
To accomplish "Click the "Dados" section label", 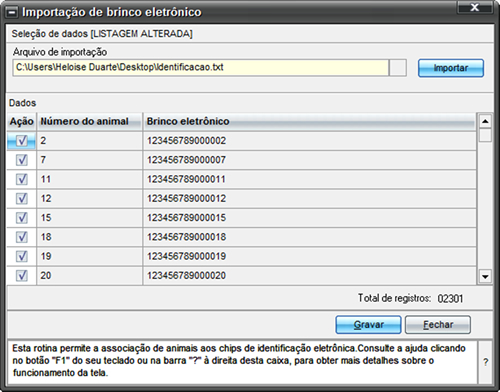I will pyautogui.click(x=22, y=103).
